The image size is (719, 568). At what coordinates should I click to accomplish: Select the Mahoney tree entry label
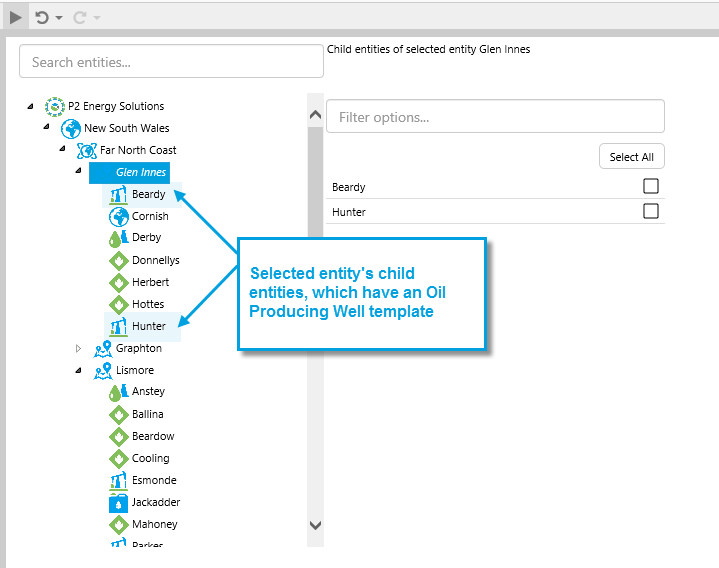pyautogui.click(x=155, y=524)
